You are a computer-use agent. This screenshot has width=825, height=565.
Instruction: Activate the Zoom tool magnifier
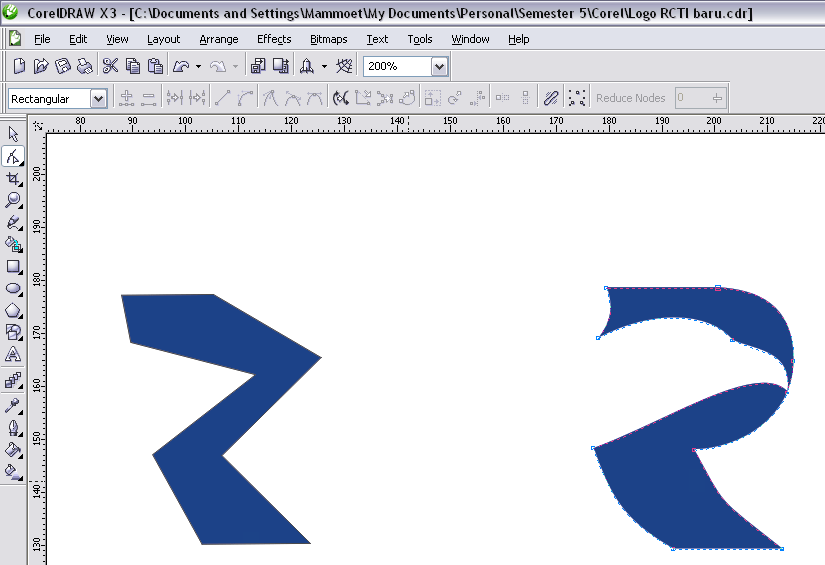pyautogui.click(x=13, y=200)
